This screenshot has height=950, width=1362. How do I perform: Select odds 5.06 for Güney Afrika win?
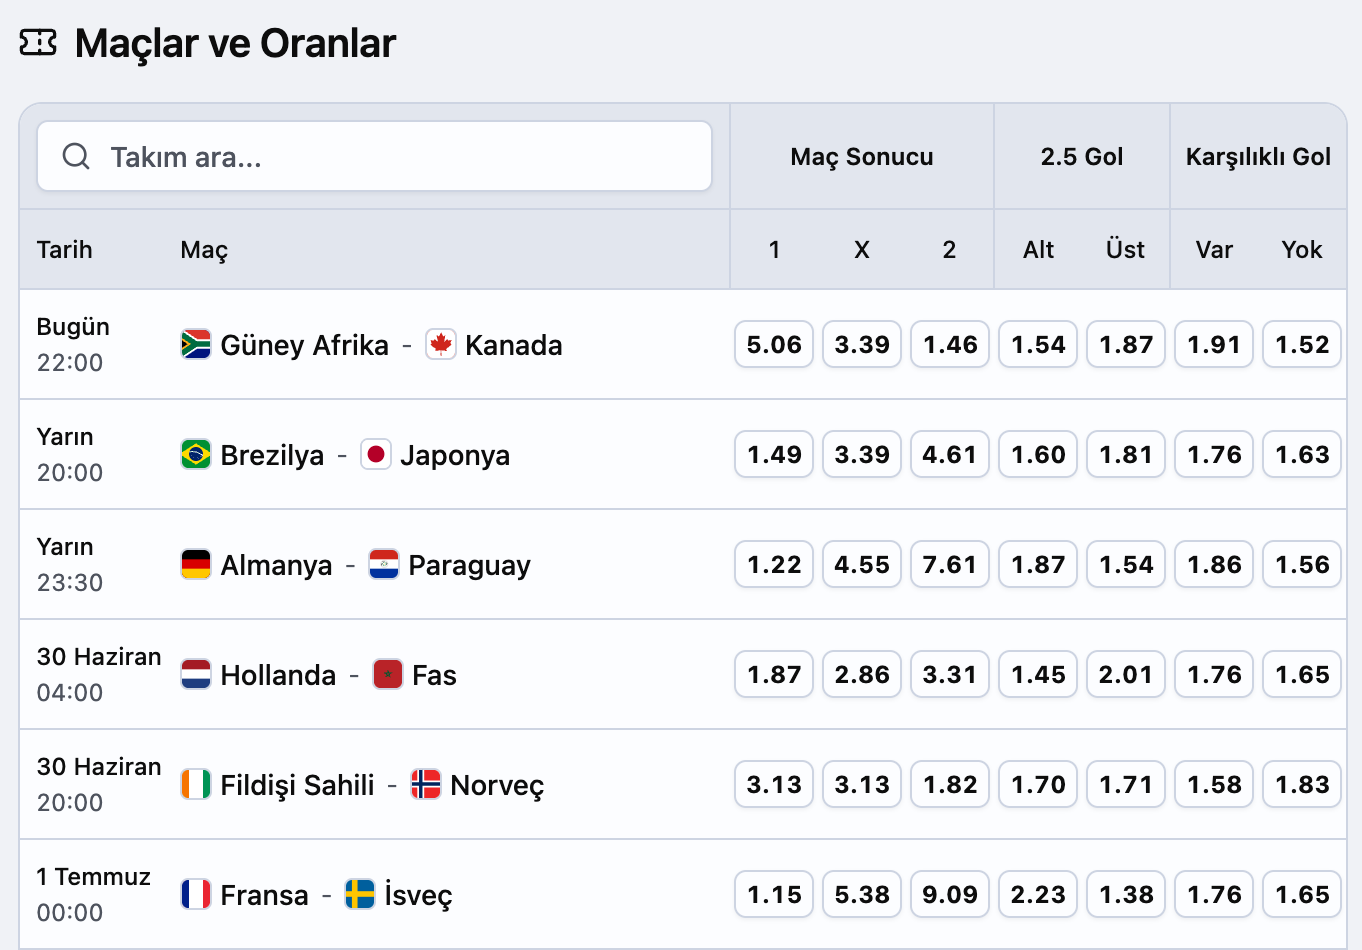coord(774,344)
